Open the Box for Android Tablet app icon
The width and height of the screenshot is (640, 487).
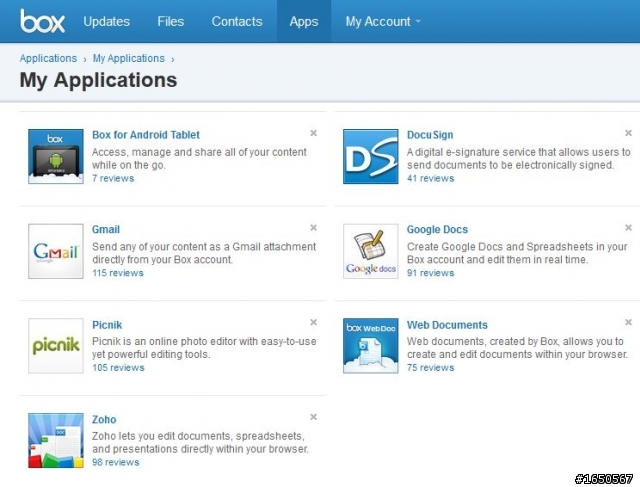pyautogui.click(x=56, y=156)
